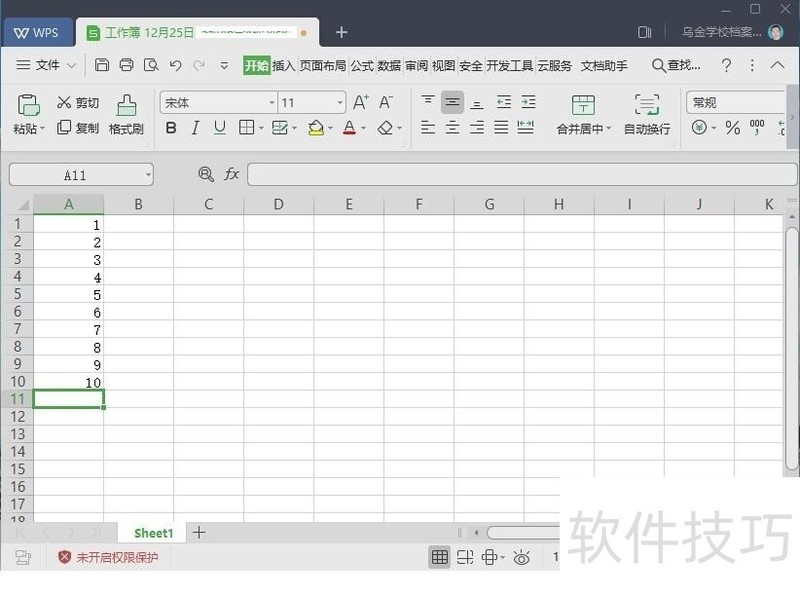This screenshot has height=597, width=800.
Task: Click the 查找 search button
Action: (677, 65)
